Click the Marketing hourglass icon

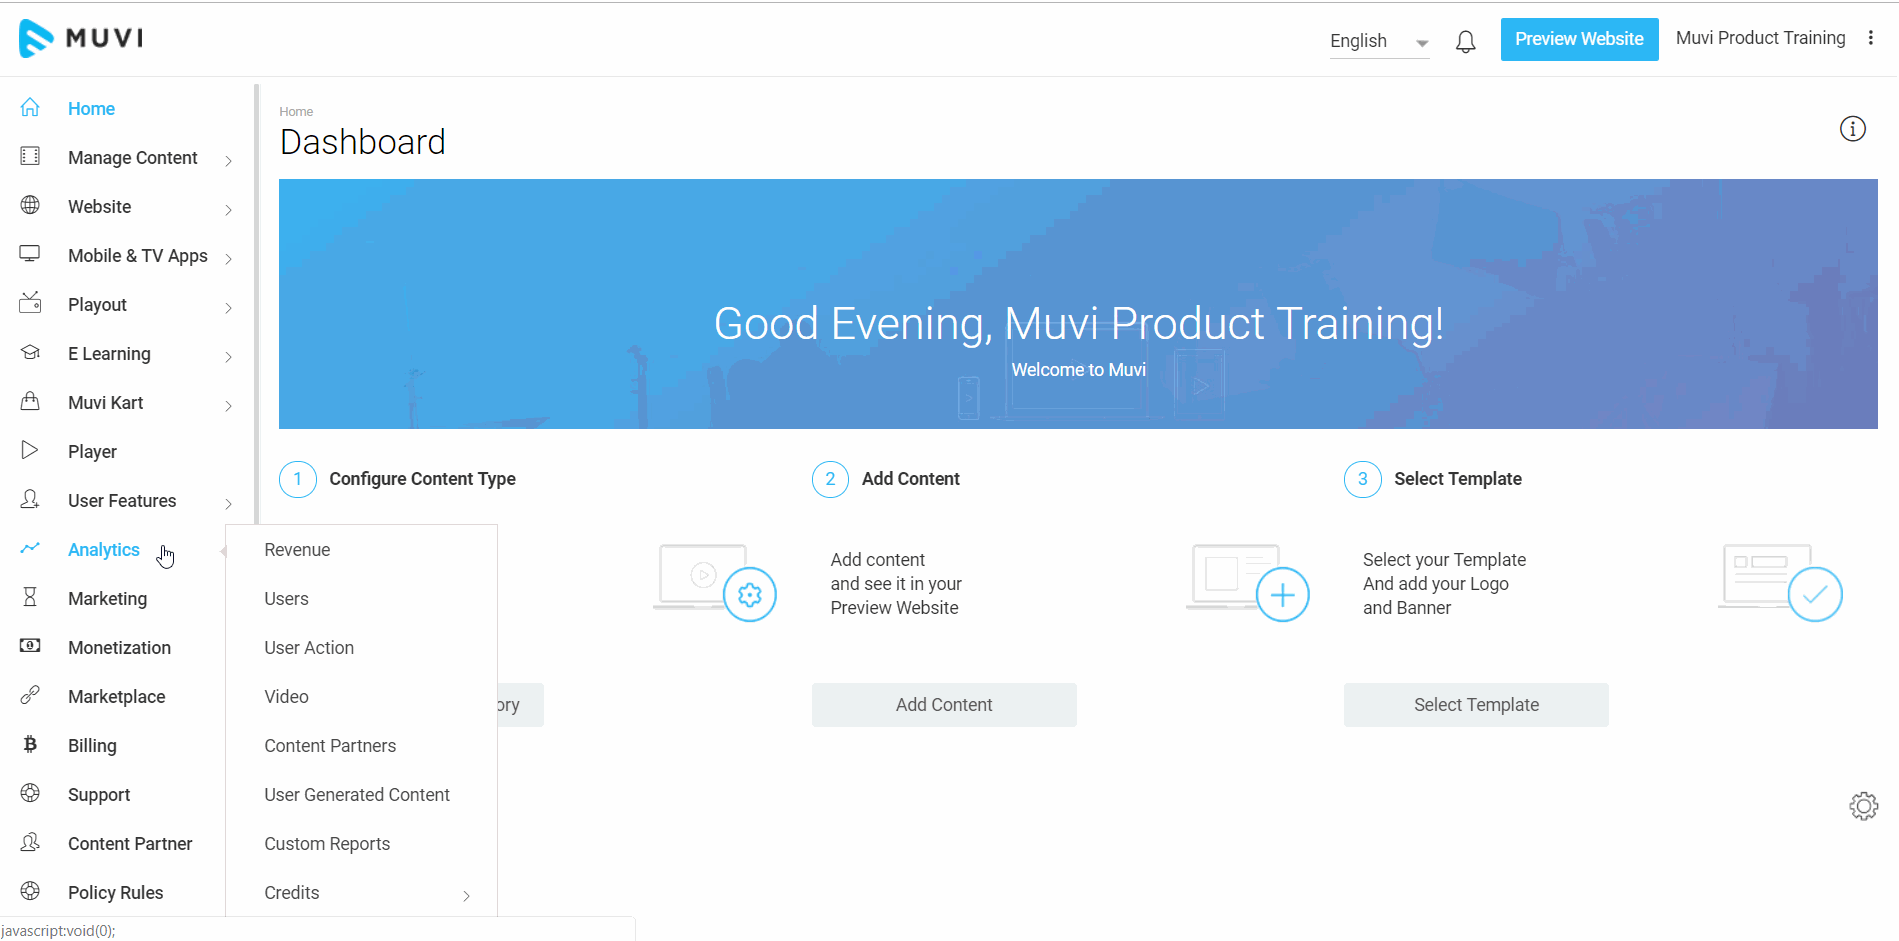pos(30,597)
